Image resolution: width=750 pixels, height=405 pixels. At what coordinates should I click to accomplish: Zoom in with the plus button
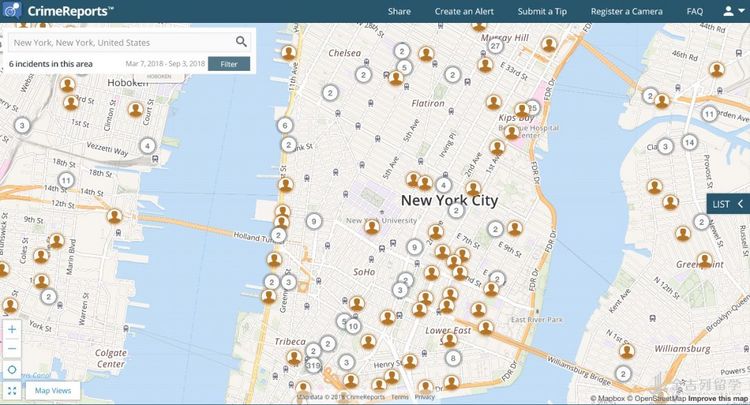pos(12,329)
